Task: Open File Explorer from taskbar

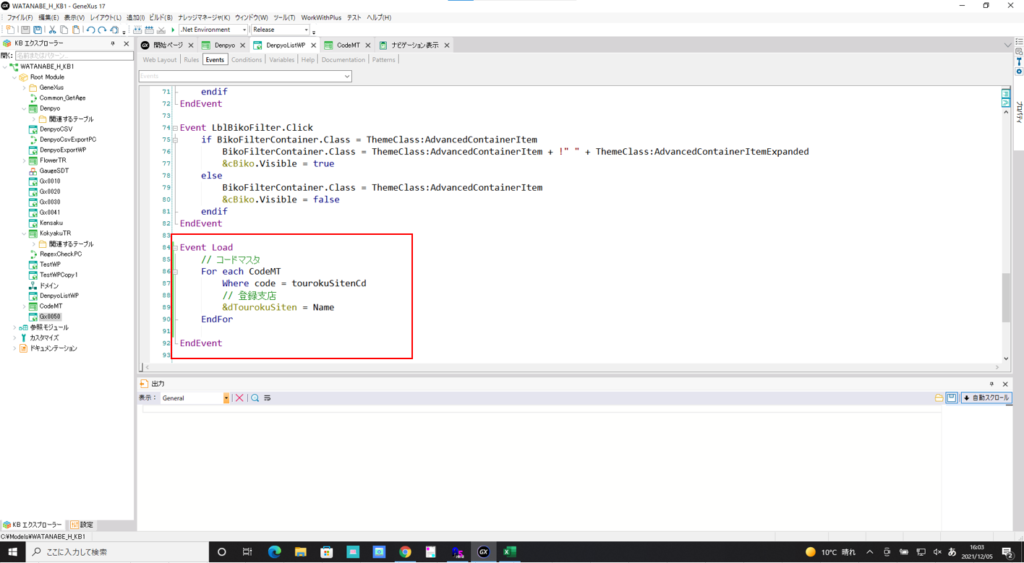Action: 300,552
